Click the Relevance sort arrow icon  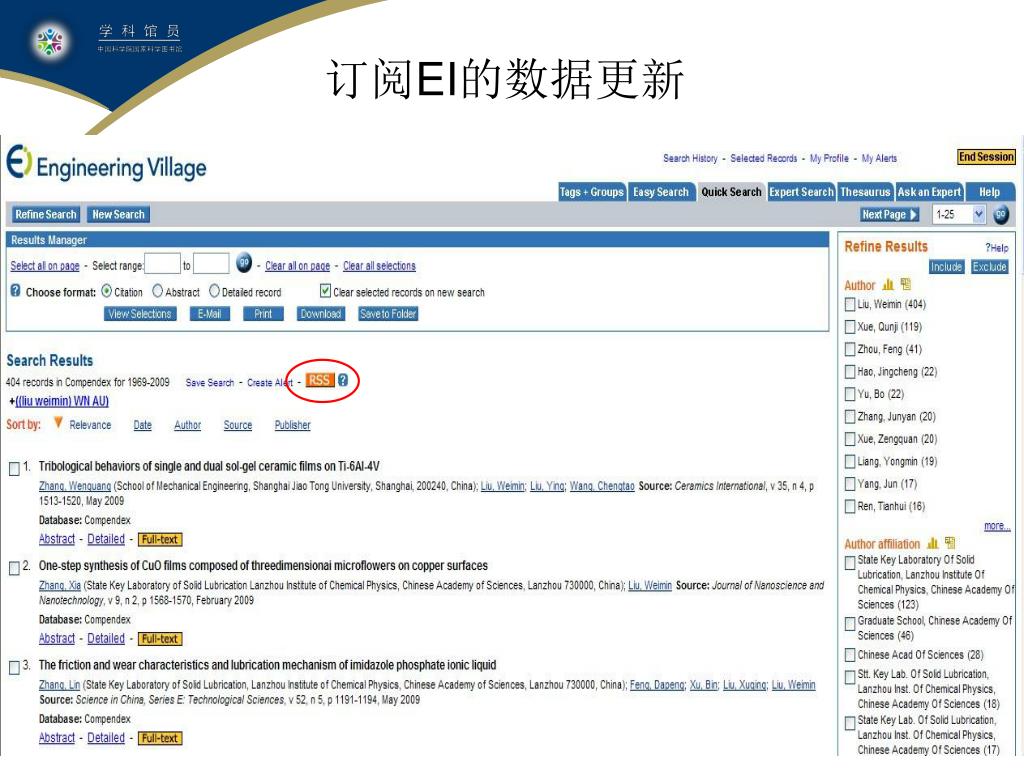coord(58,423)
